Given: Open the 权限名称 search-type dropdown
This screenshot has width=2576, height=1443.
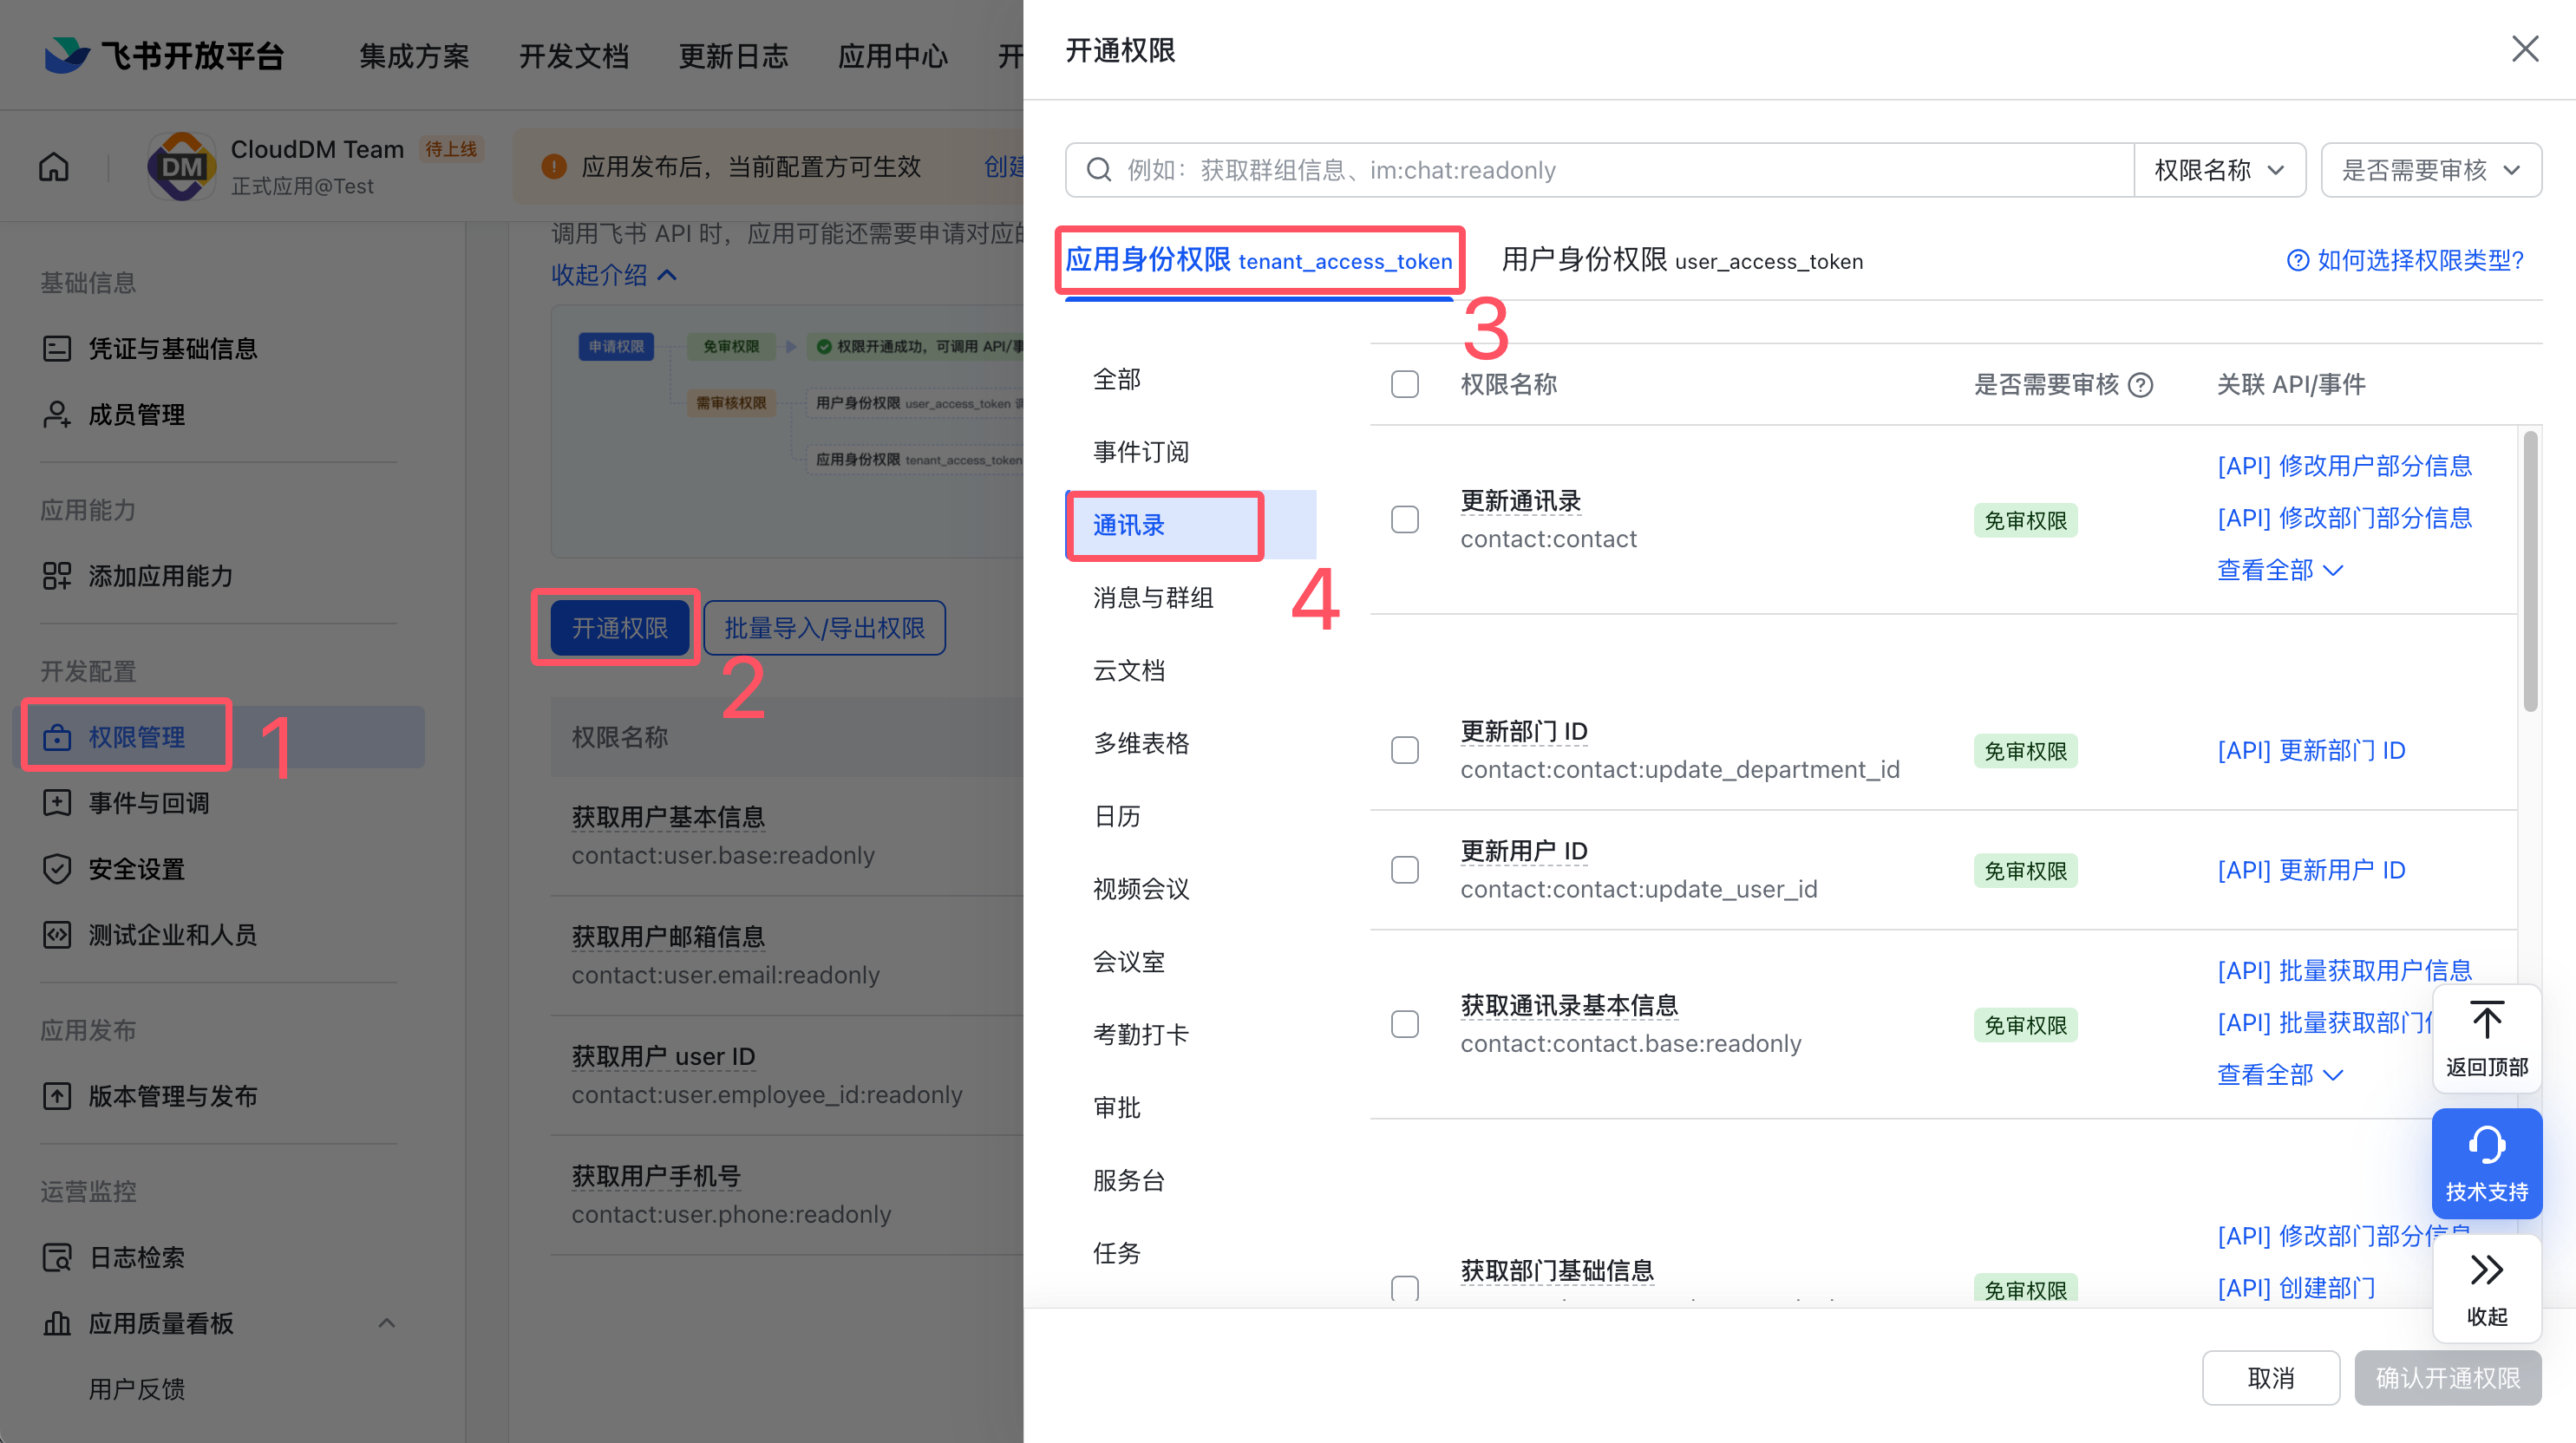Looking at the screenshot, I should tap(2219, 170).
